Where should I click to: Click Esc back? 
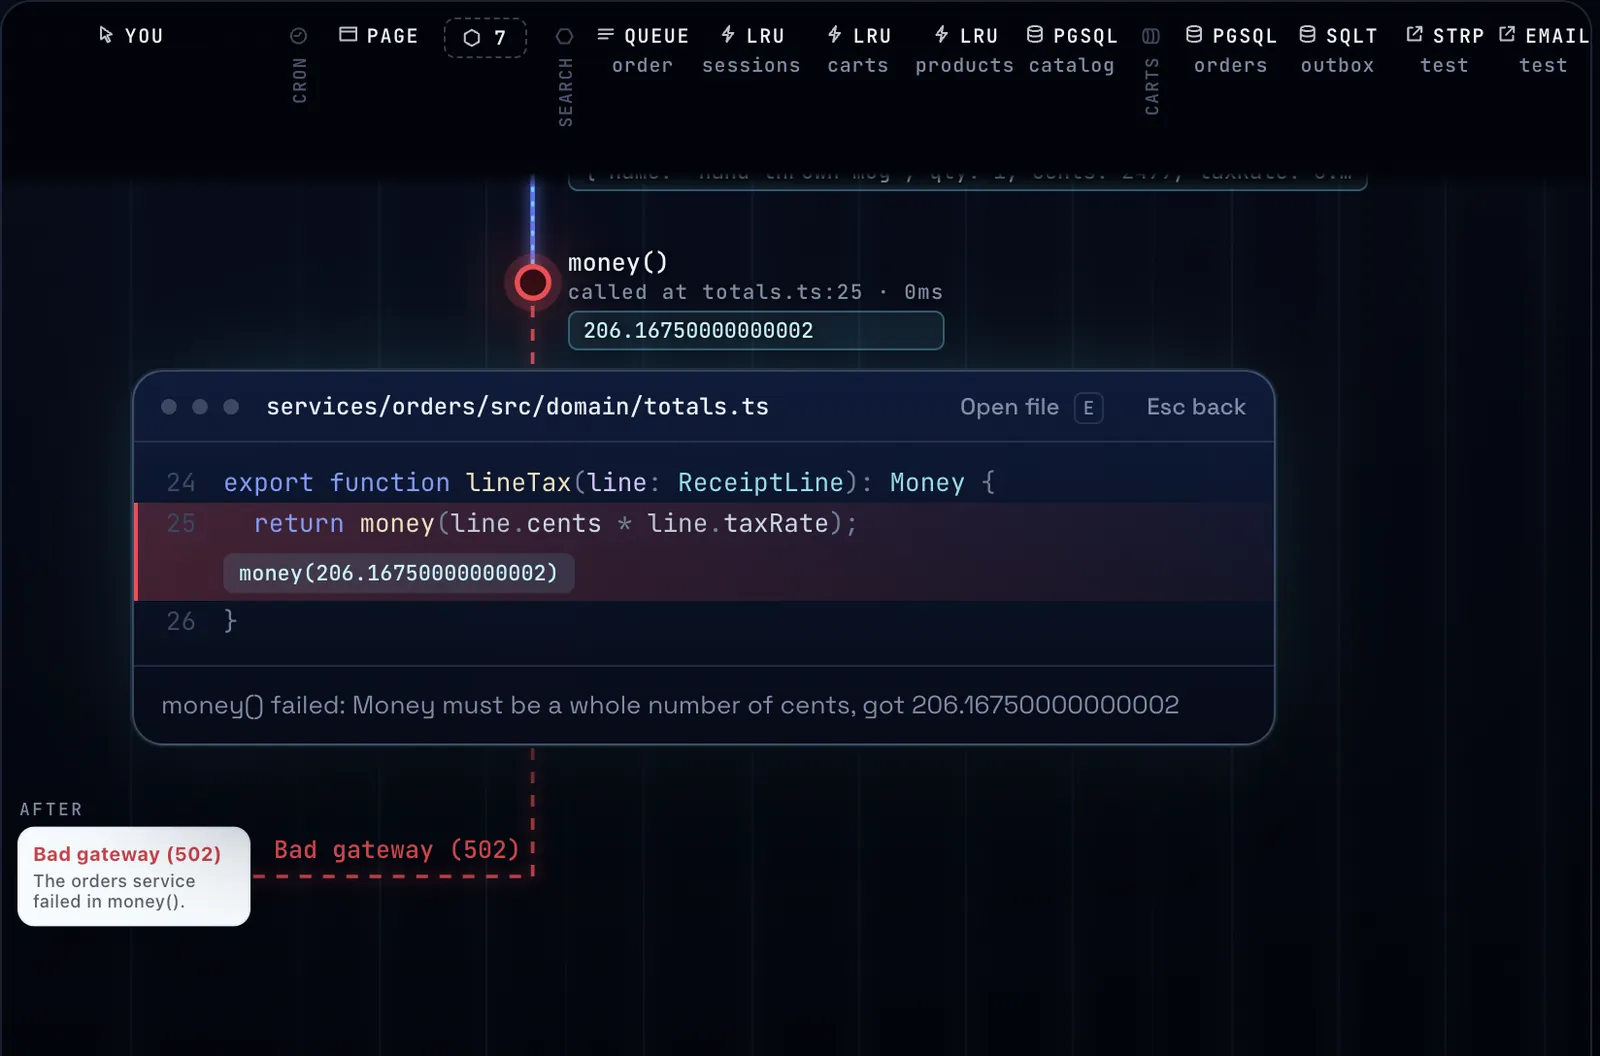coord(1196,407)
